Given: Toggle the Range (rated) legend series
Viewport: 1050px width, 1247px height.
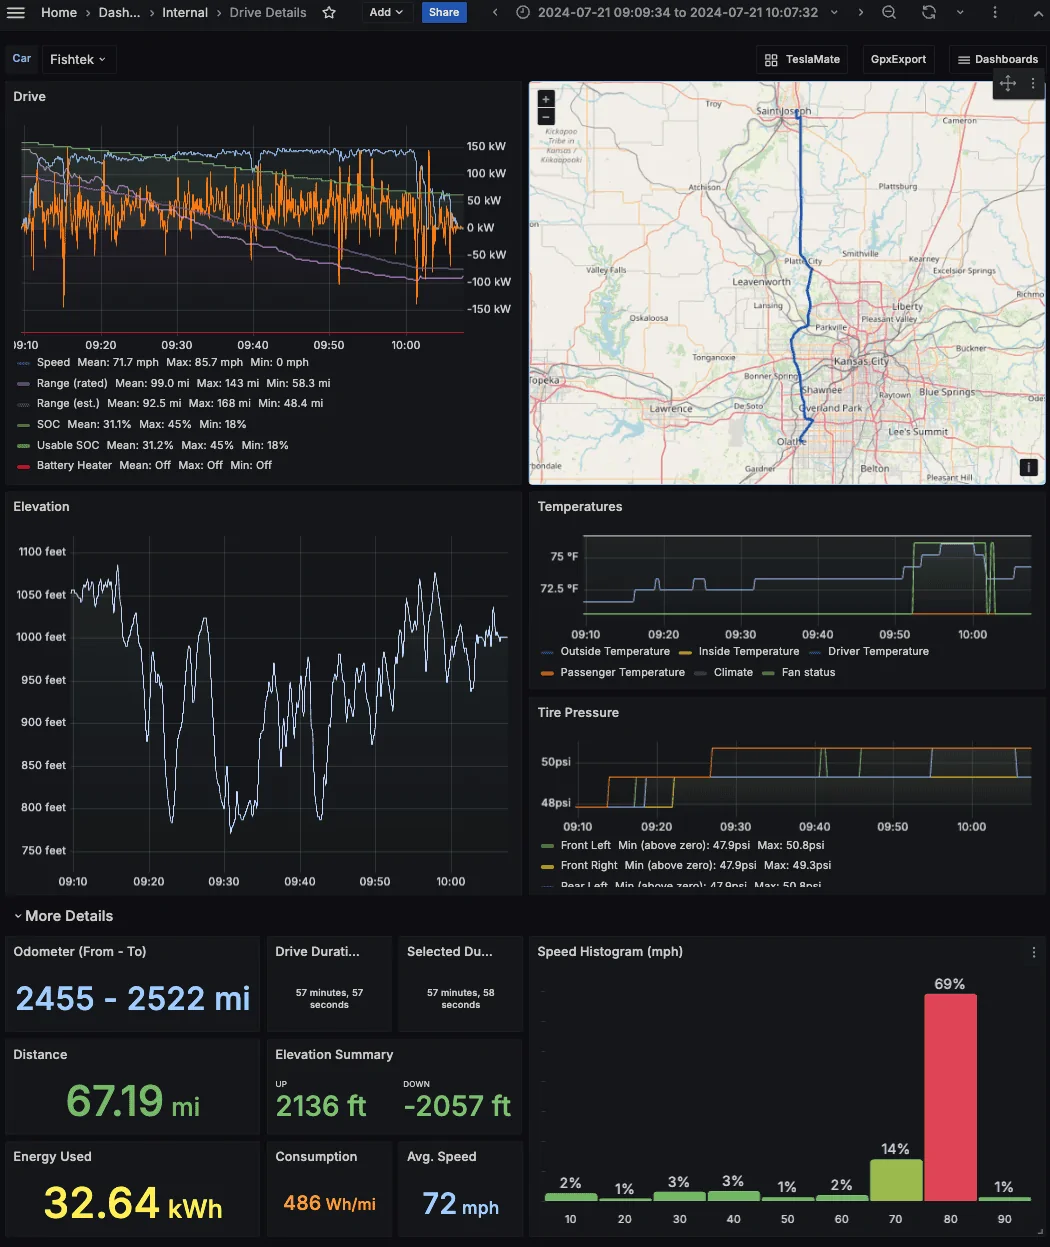Looking at the screenshot, I should pos(72,383).
